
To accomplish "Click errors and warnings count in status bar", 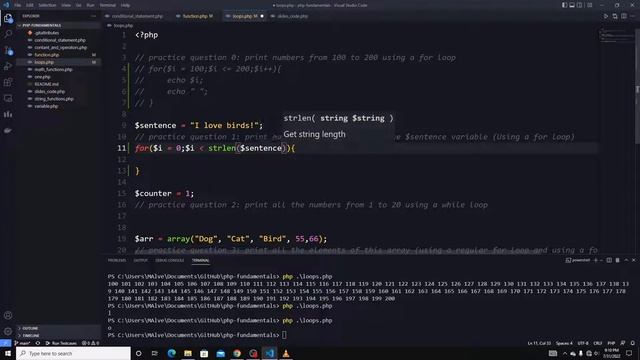I will [91, 343].
